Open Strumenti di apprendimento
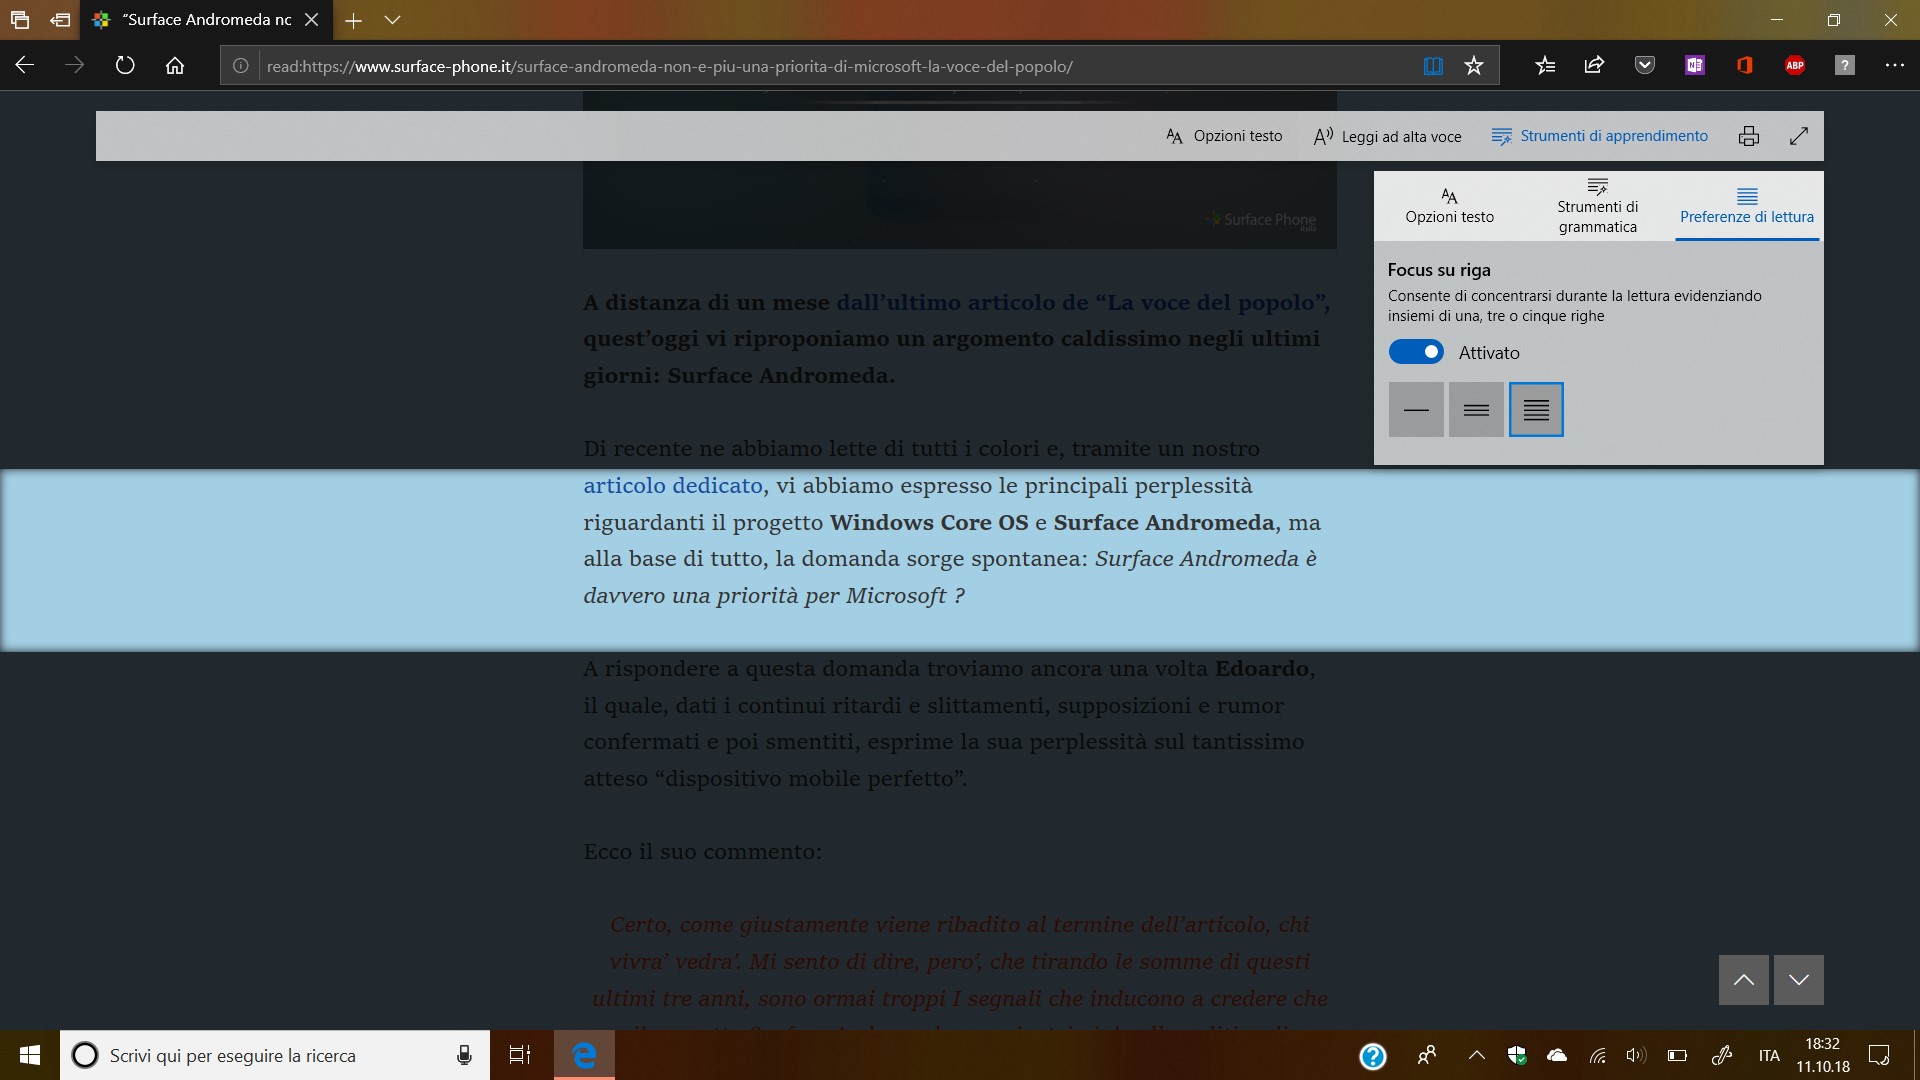This screenshot has width=1920, height=1080. 1600,136
